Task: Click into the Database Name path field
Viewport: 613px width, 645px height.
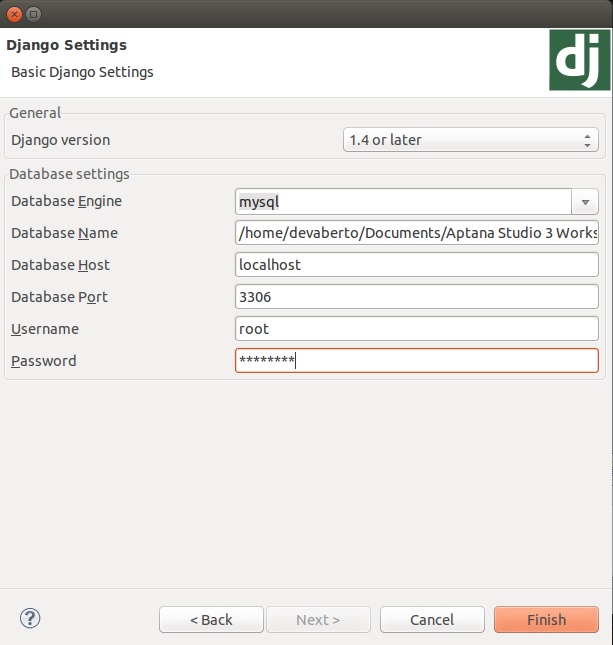Action: coord(416,234)
